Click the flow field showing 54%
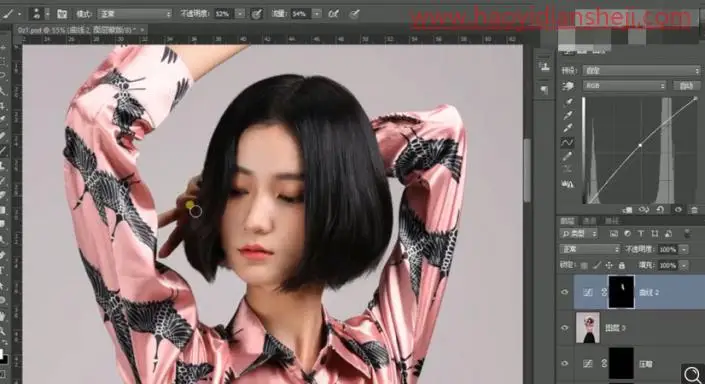 point(300,14)
